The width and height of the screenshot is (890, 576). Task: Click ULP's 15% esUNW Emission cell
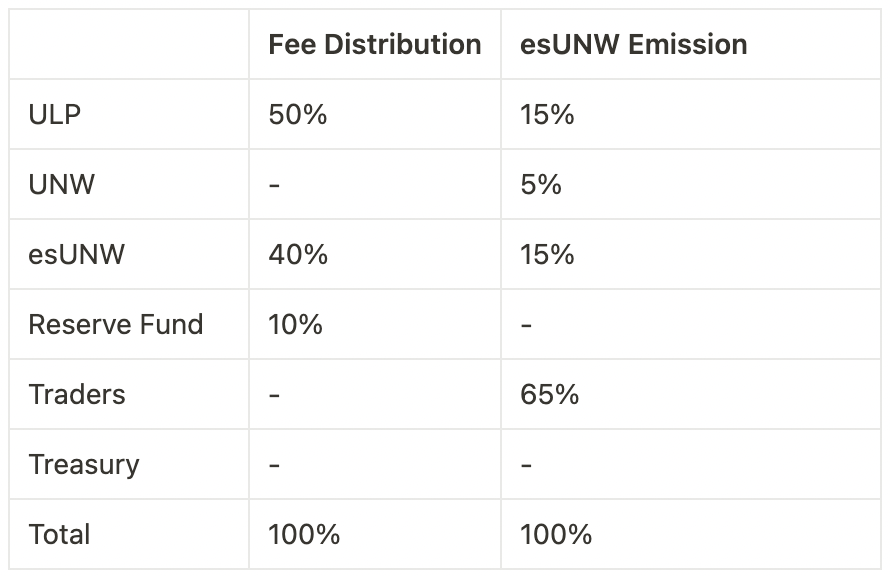click(547, 115)
